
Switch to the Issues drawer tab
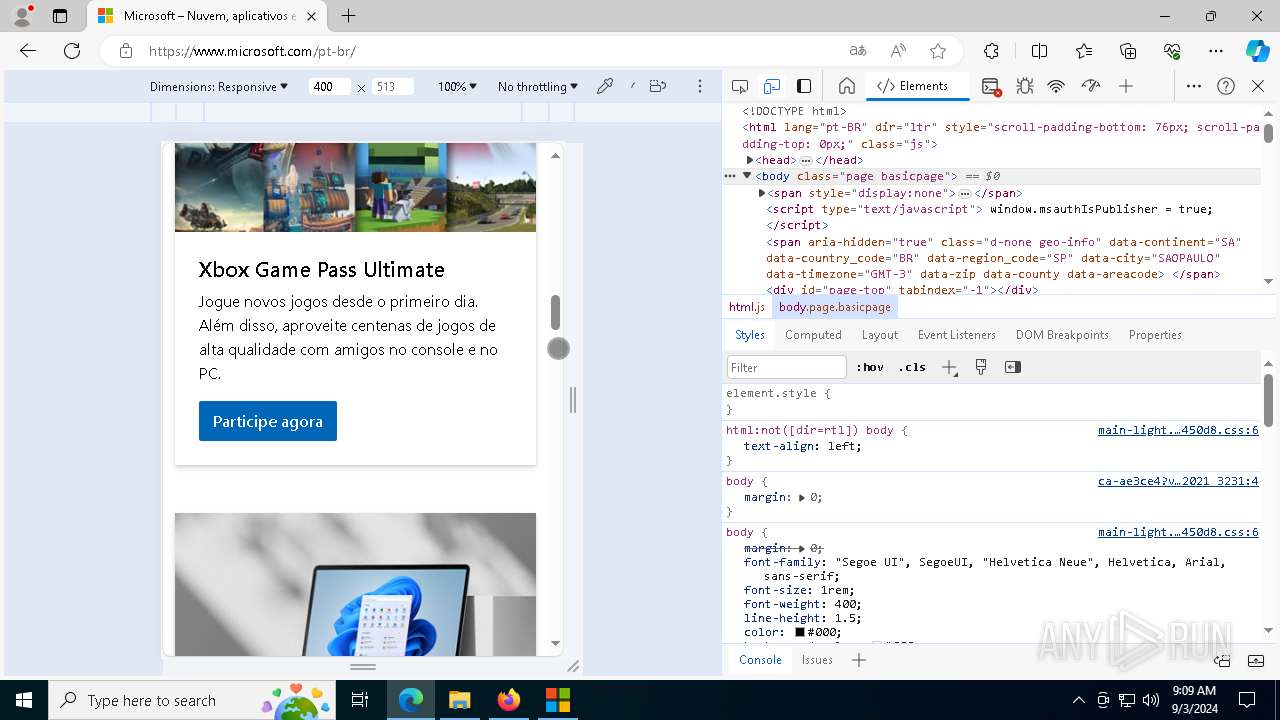pyautogui.click(x=817, y=660)
